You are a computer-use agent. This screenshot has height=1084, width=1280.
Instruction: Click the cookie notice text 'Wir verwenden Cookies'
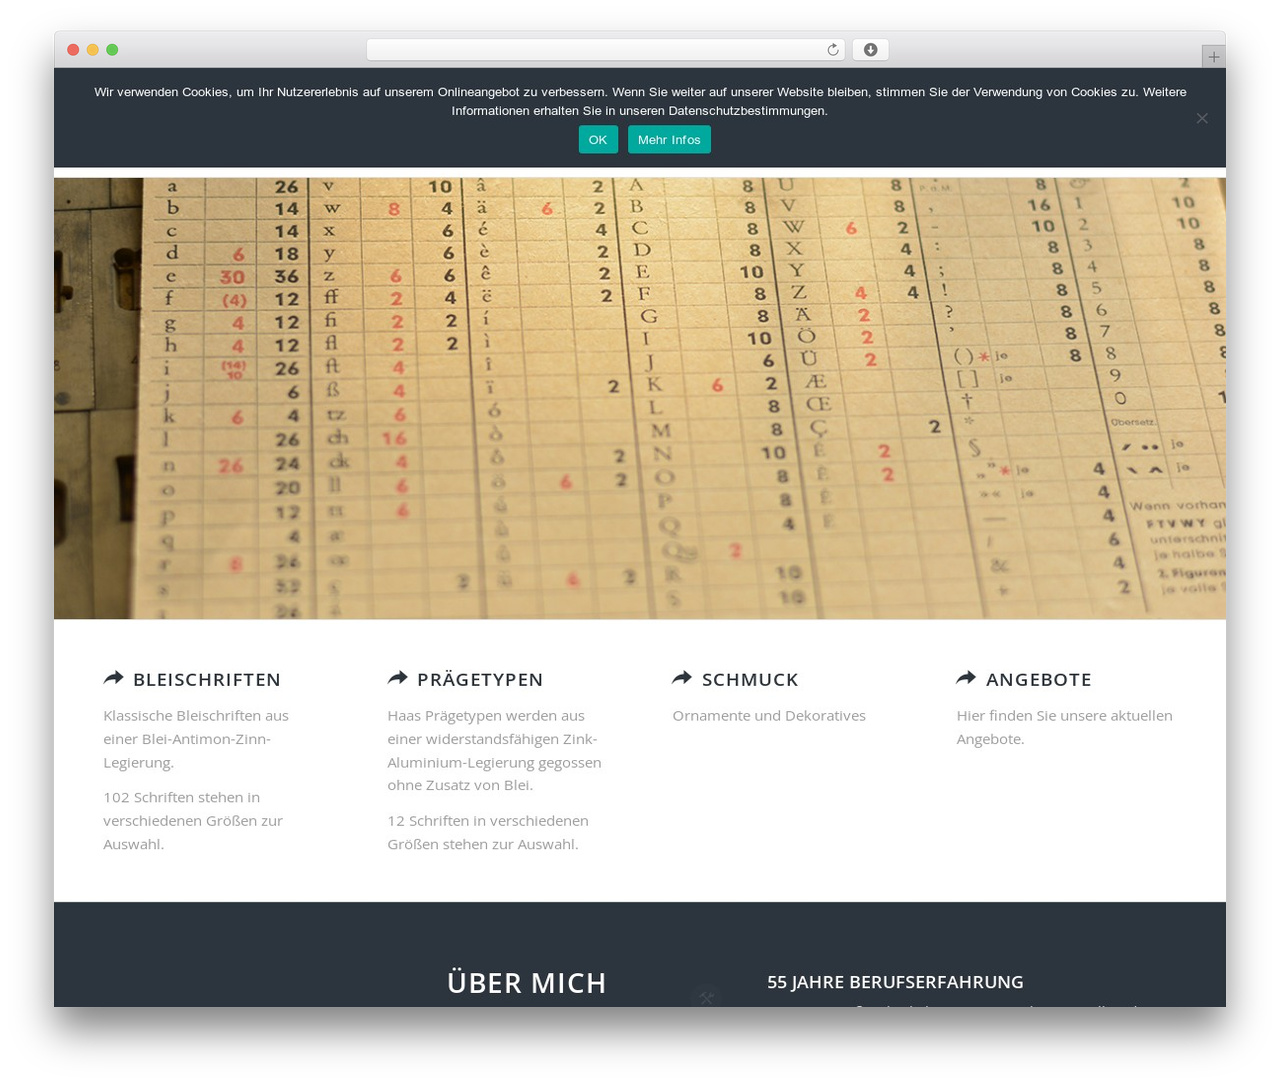click(640, 101)
